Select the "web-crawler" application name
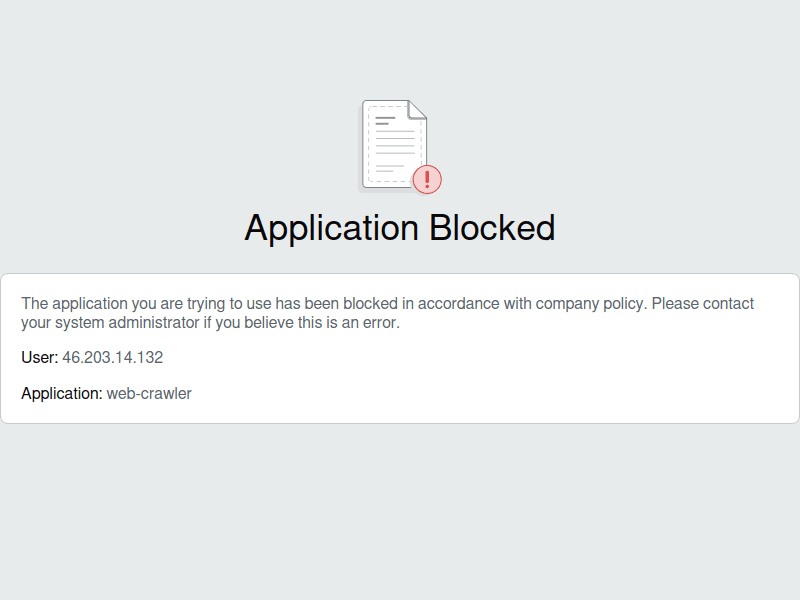This screenshot has height=600, width=800. [x=149, y=394]
